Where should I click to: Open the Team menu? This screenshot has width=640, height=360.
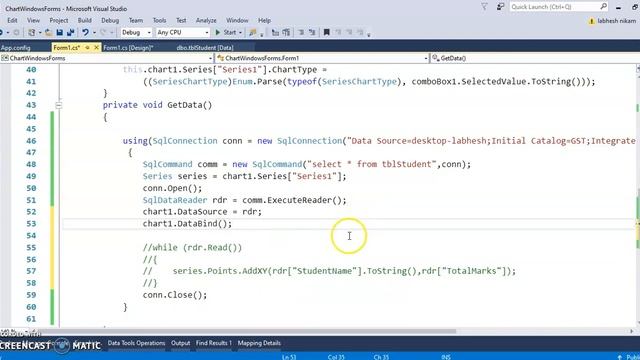(x=136, y=20)
